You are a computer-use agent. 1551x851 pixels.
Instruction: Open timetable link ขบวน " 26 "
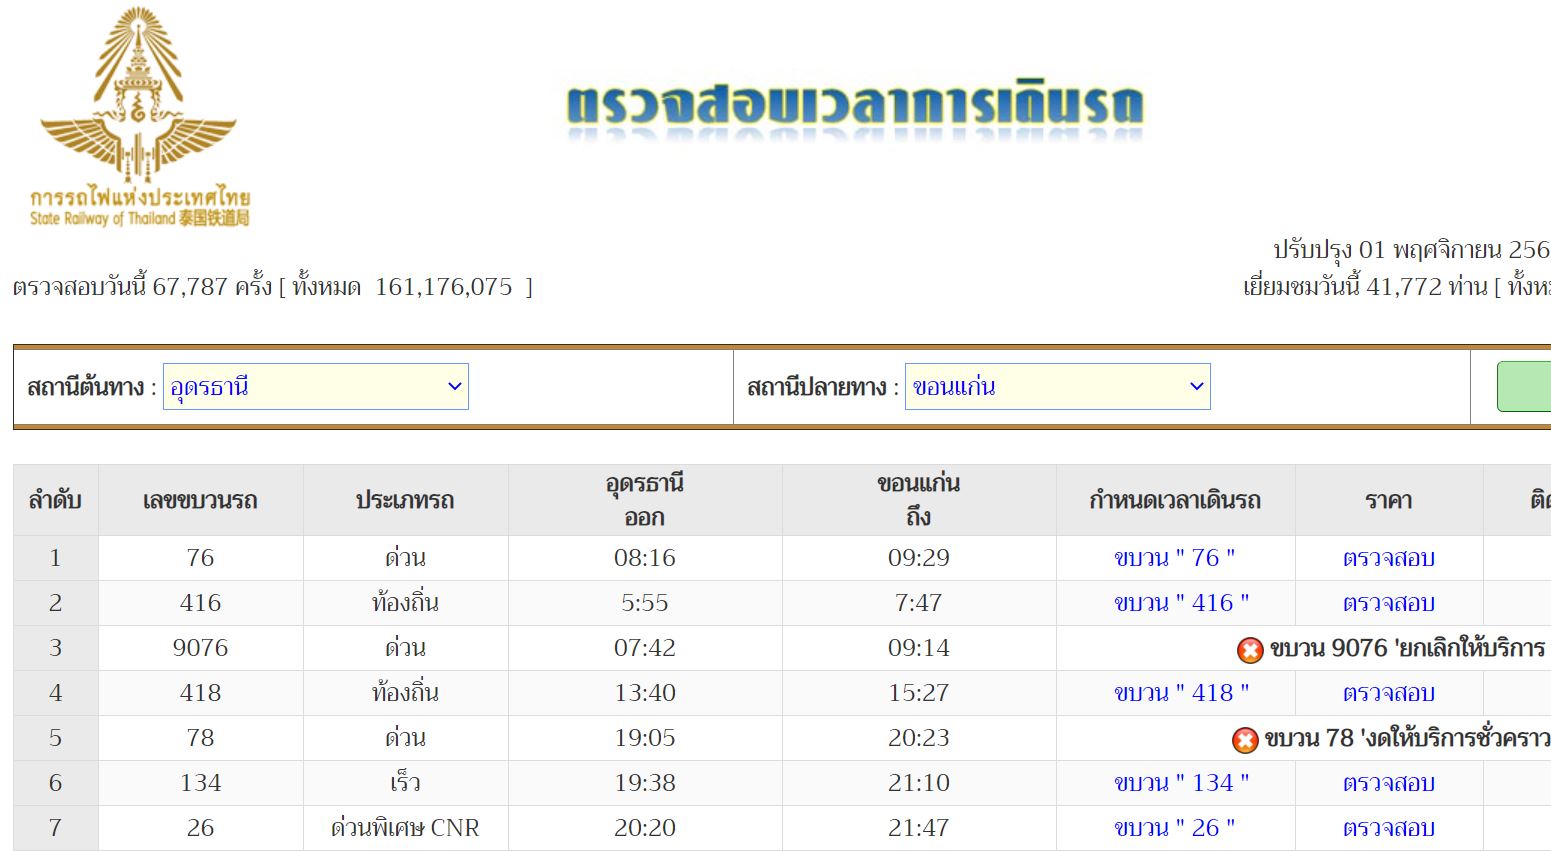pos(1175,828)
